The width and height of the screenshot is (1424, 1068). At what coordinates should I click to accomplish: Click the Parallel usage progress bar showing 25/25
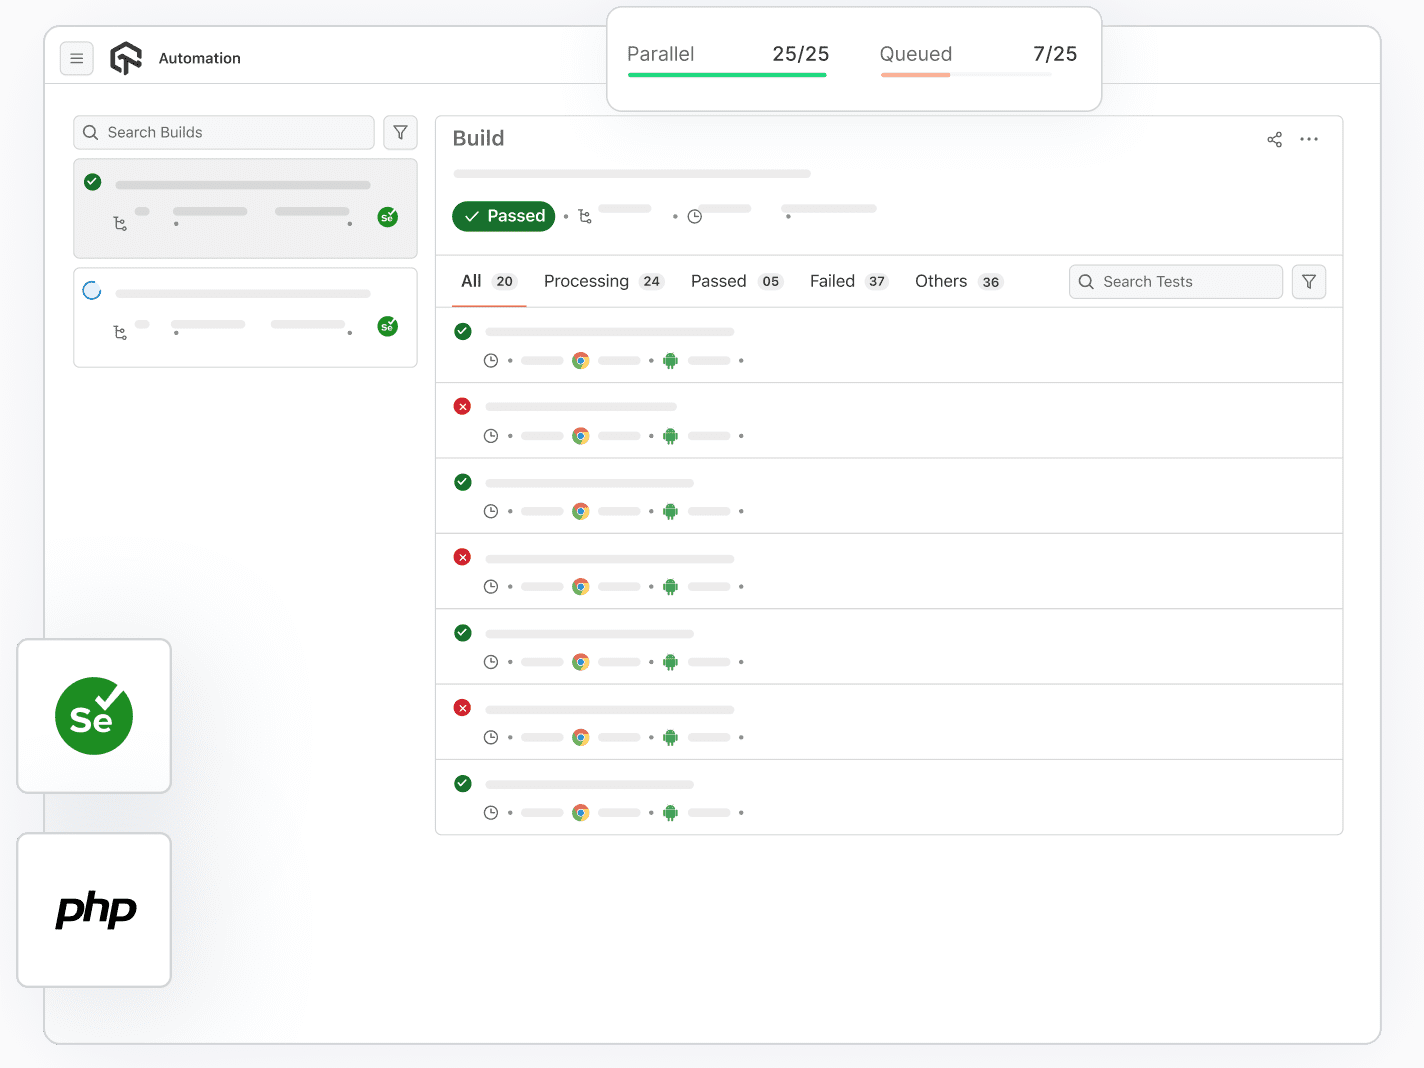point(727,75)
